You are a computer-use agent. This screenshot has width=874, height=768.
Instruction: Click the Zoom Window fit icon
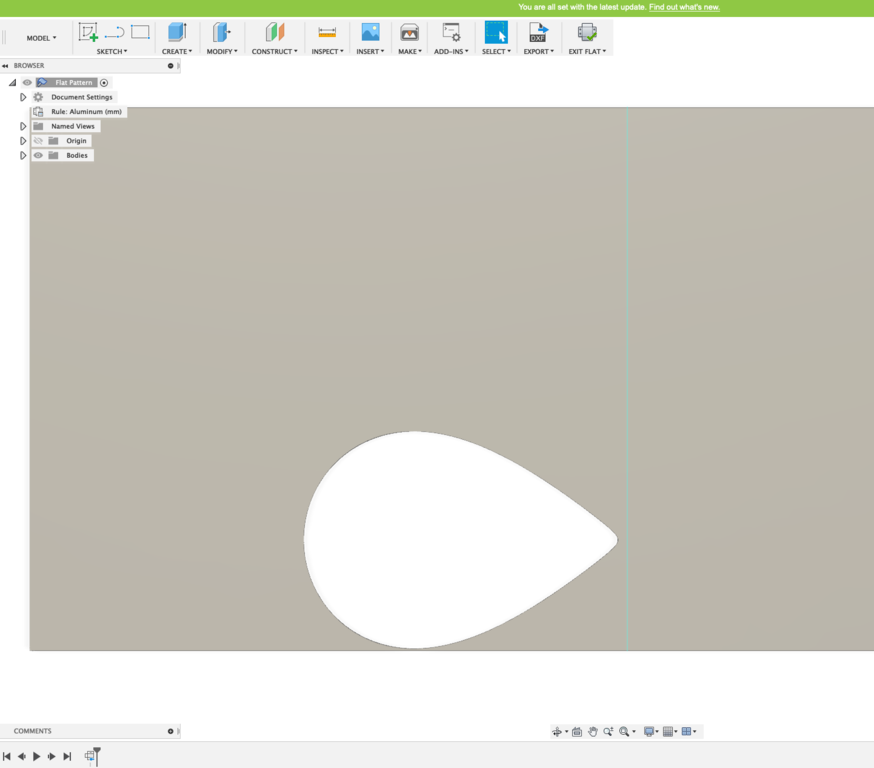click(x=624, y=732)
